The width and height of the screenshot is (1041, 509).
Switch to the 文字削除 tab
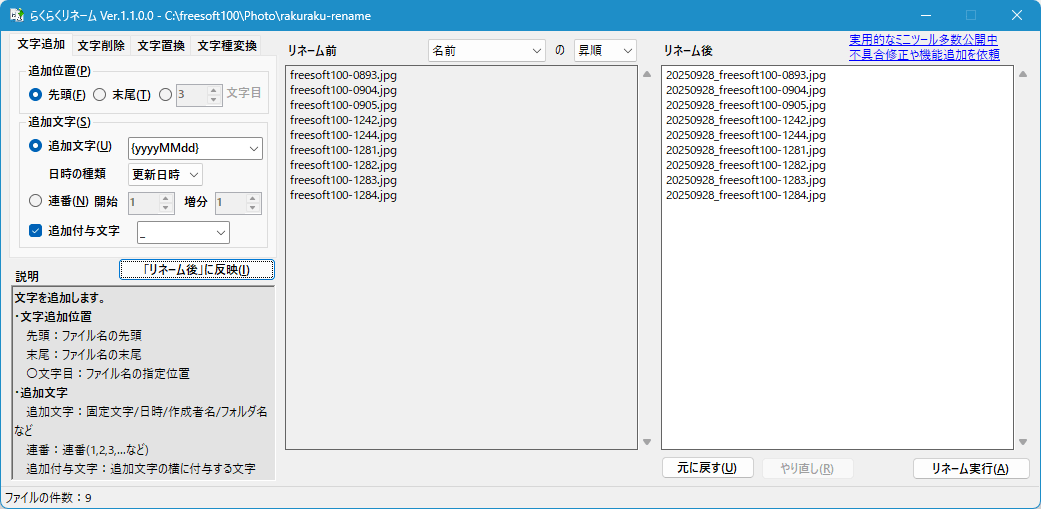101,46
